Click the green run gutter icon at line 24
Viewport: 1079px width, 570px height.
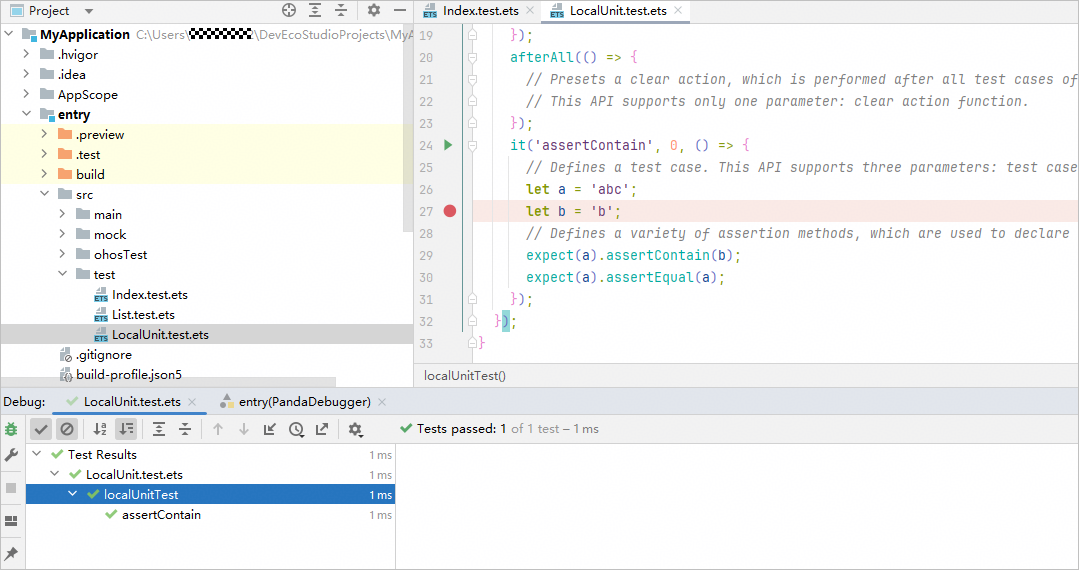point(448,145)
